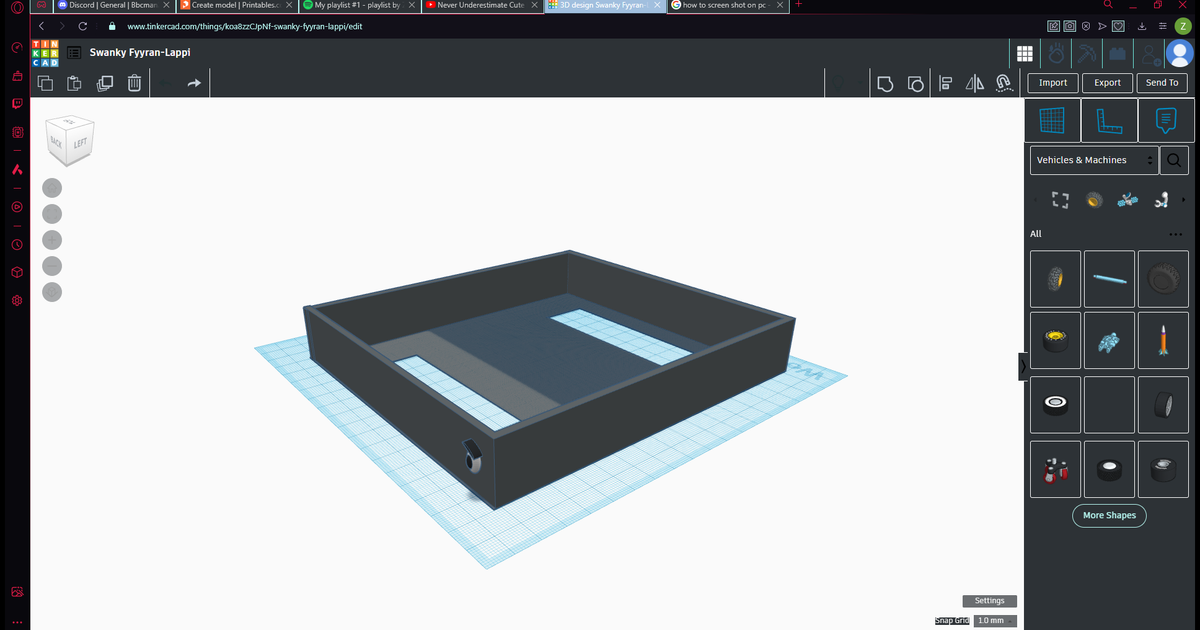The image size is (1200, 630).
Task: Select the Flip/Mirror tool
Action: 975,83
